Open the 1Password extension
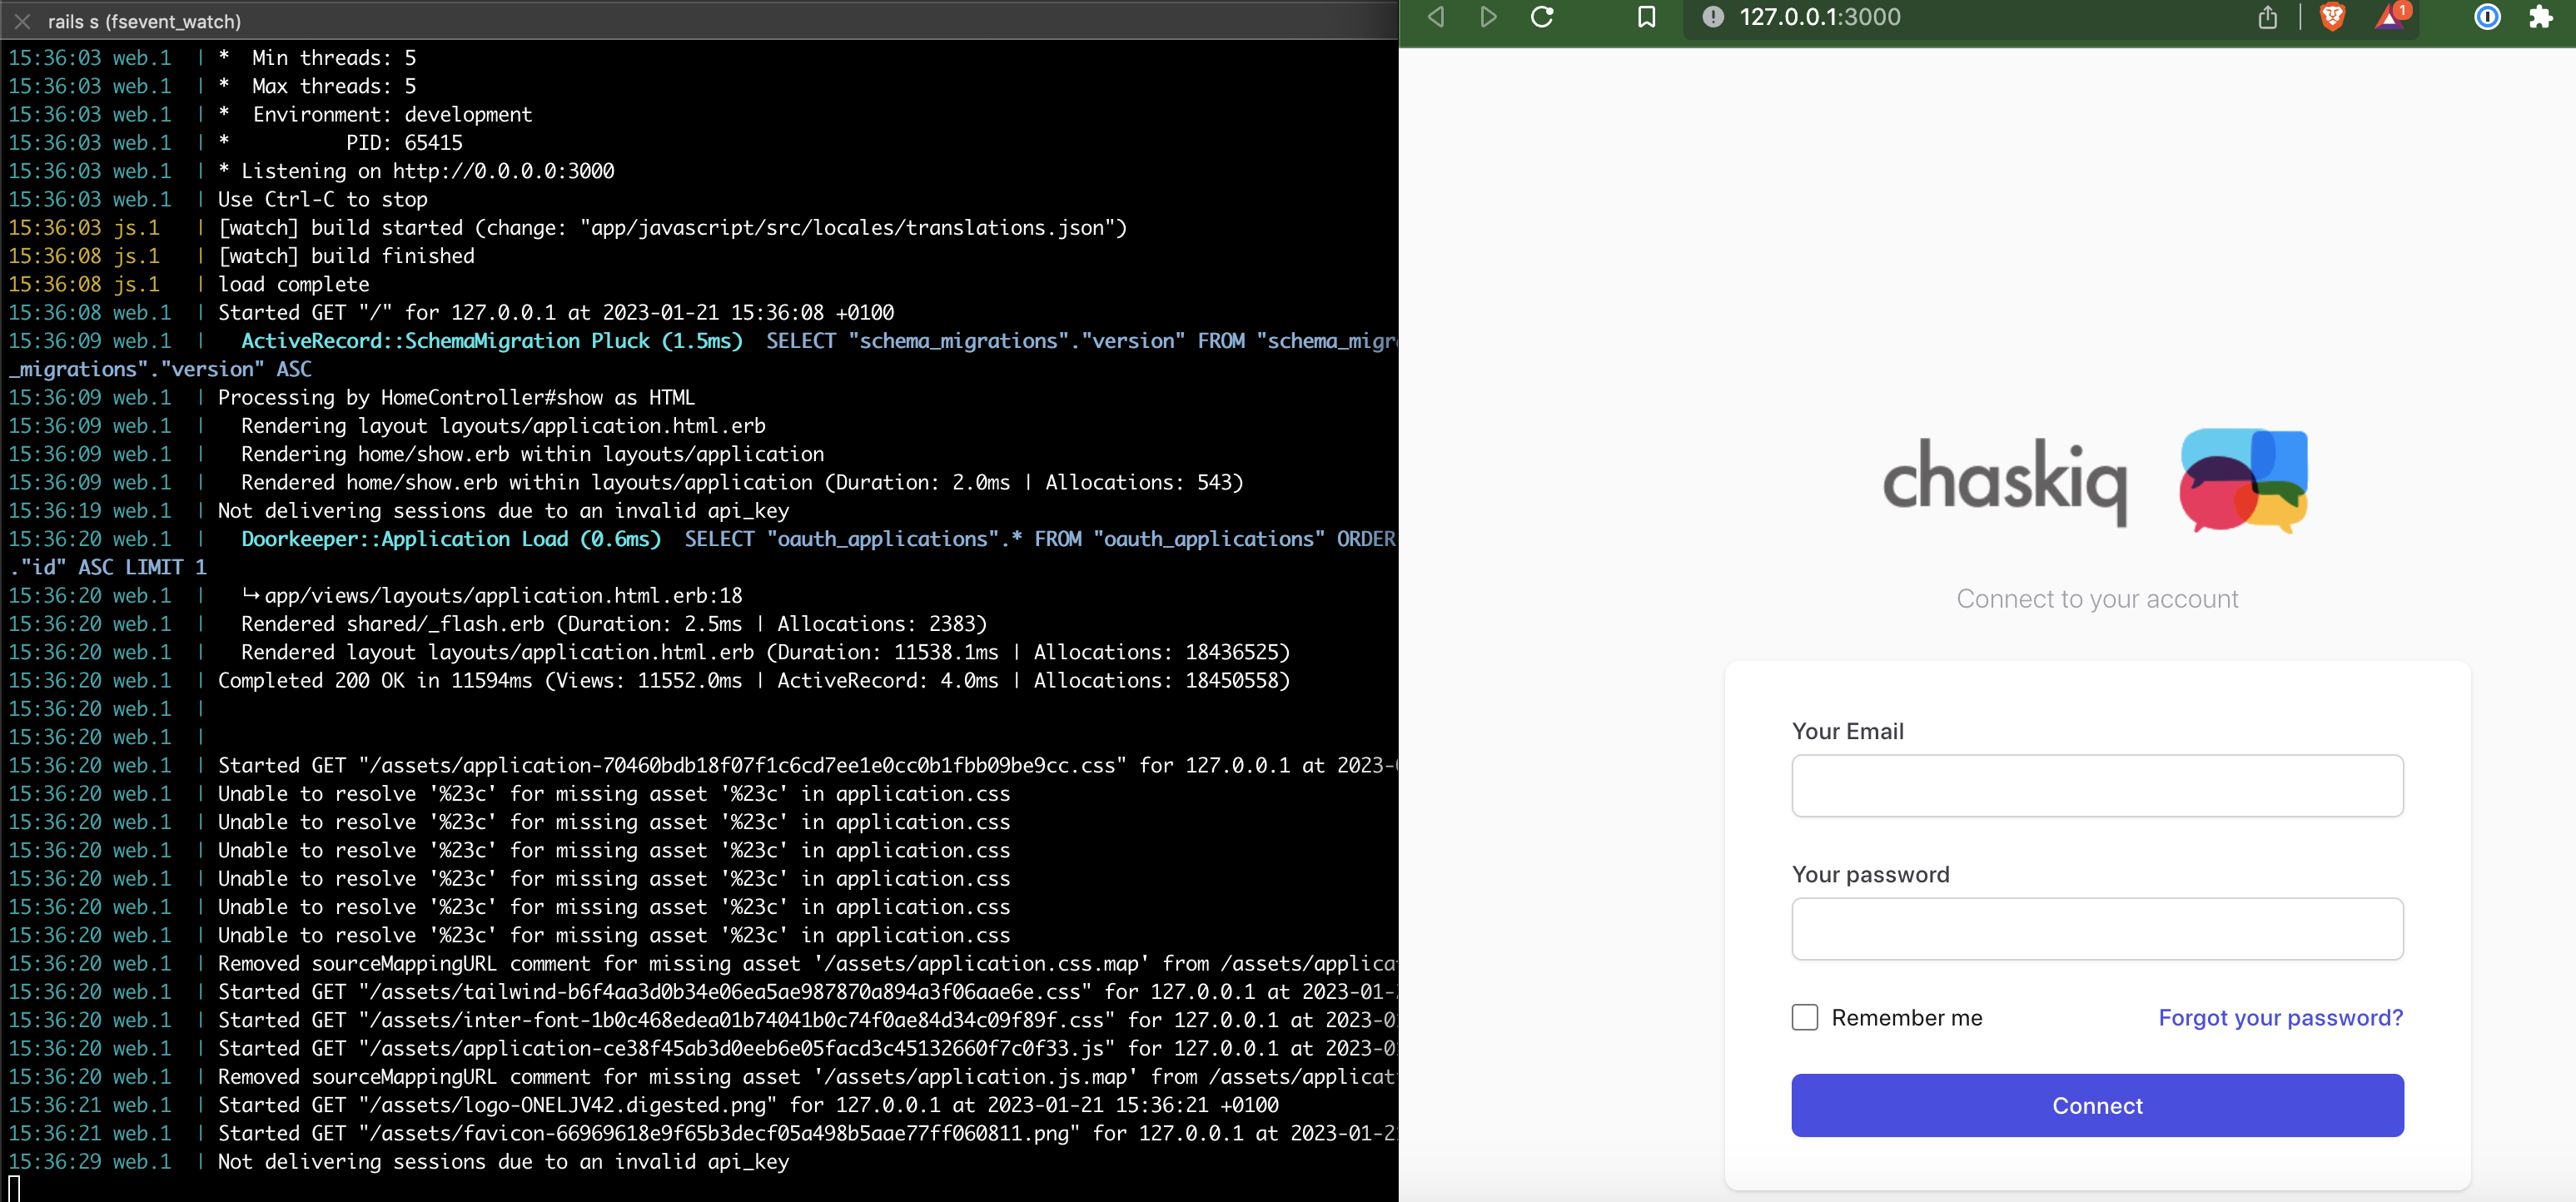This screenshot has height=1202, width=2576. tap(2488, 17)
